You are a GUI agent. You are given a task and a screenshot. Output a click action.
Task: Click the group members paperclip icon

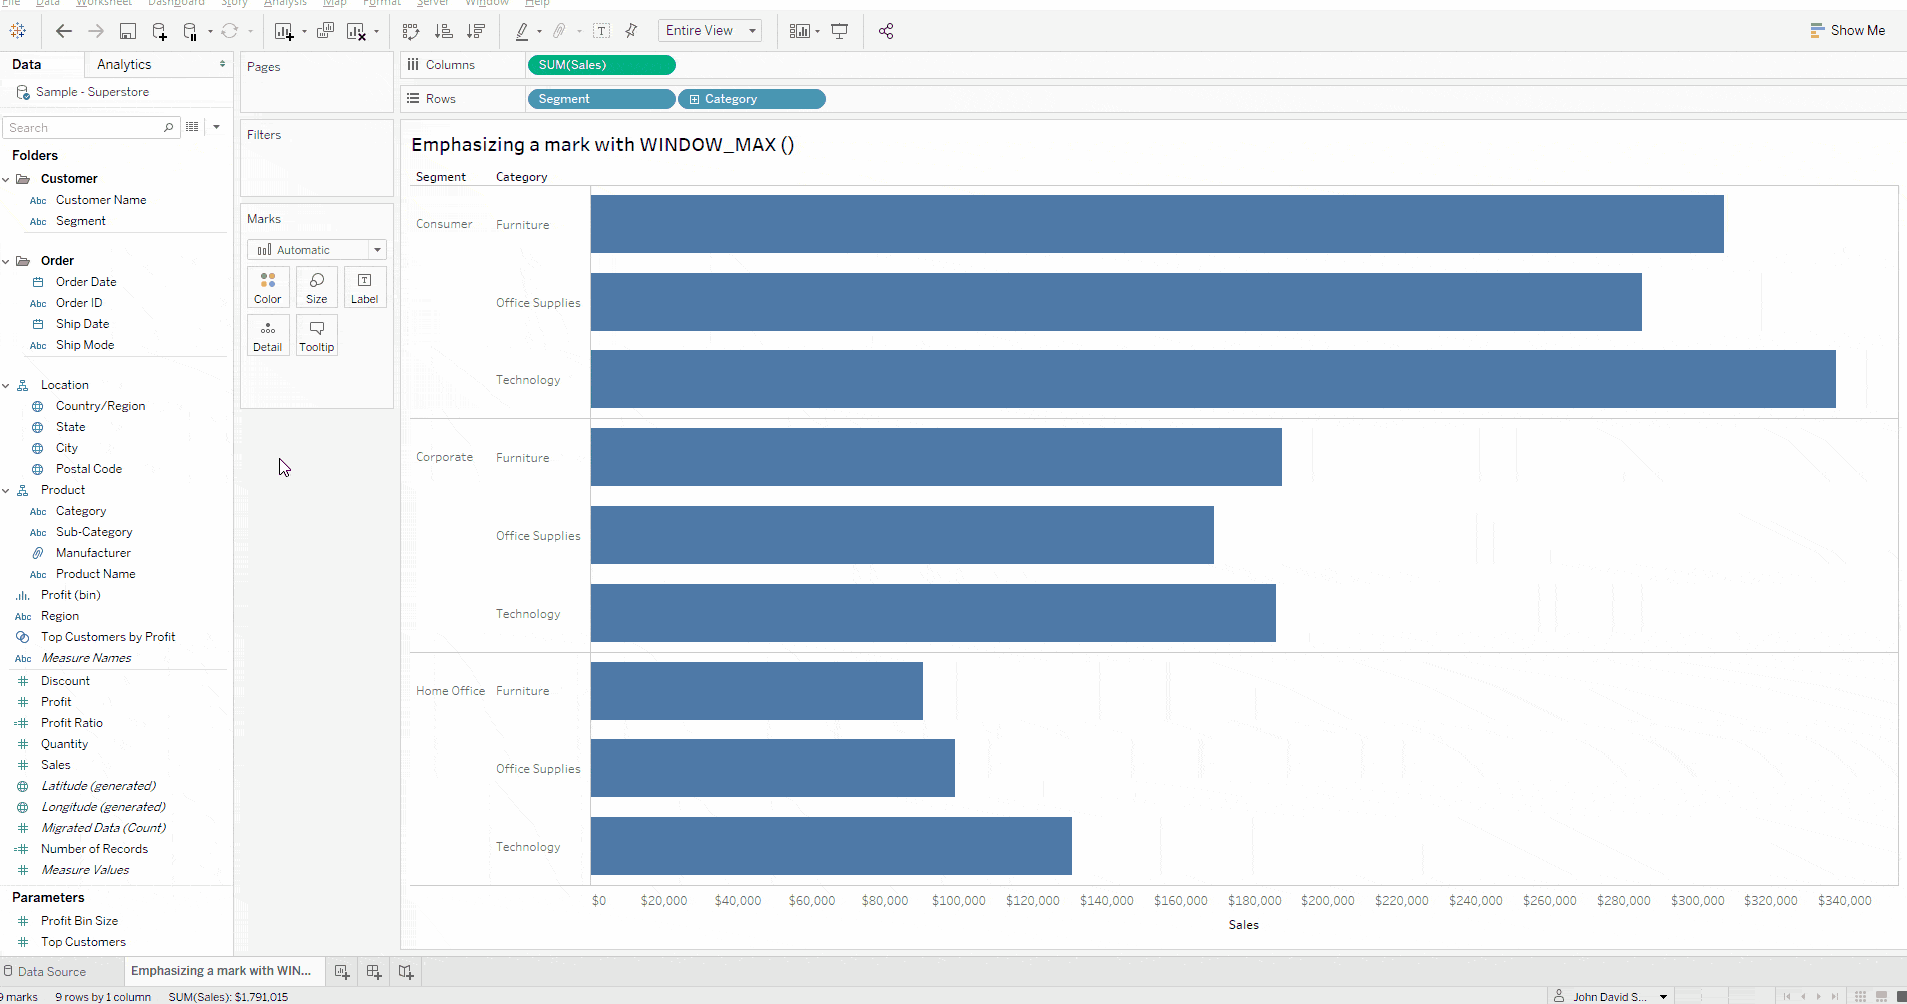pos(560,31)
